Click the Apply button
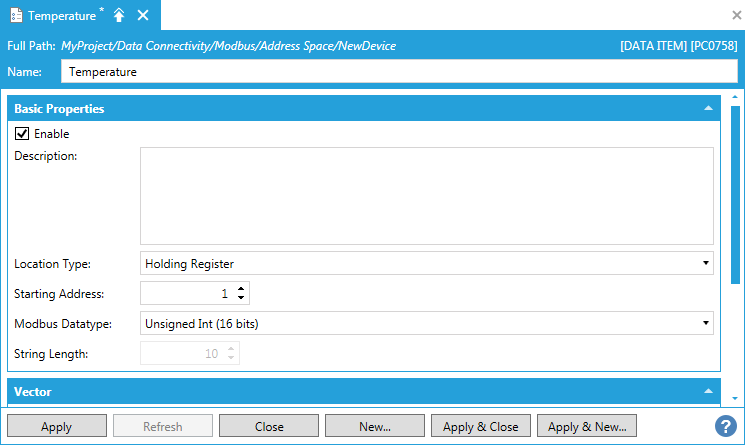 click(56, 427)
